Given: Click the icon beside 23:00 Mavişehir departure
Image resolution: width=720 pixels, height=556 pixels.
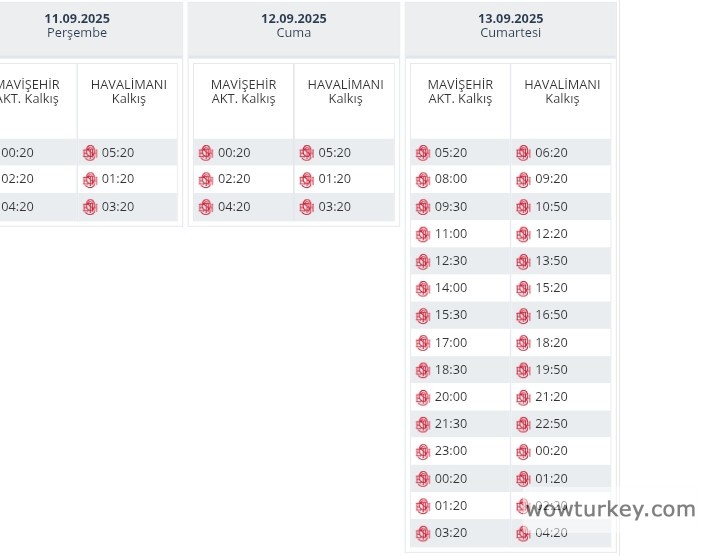Looking at the screenshot, I should pyautogui.click(x=422, y=451).
